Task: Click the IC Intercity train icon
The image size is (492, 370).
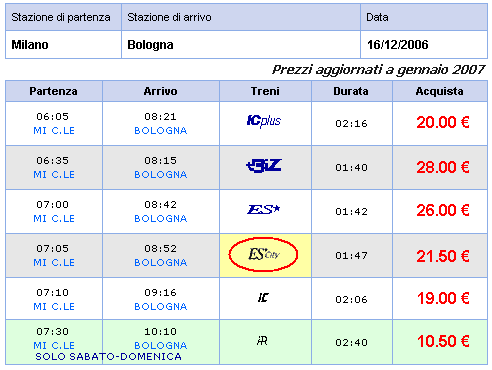Action: [x=263, y=297]
